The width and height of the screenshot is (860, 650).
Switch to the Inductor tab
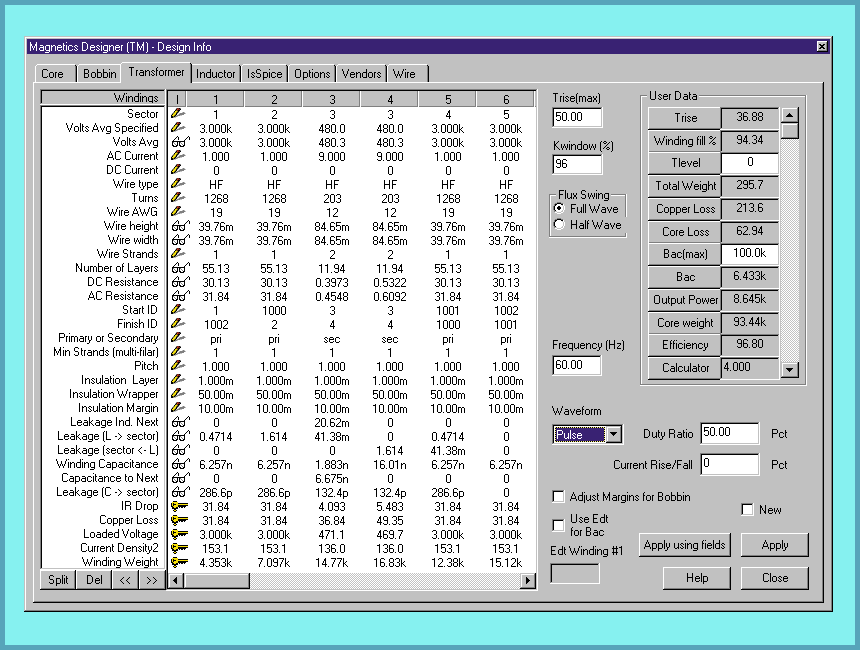215,74
